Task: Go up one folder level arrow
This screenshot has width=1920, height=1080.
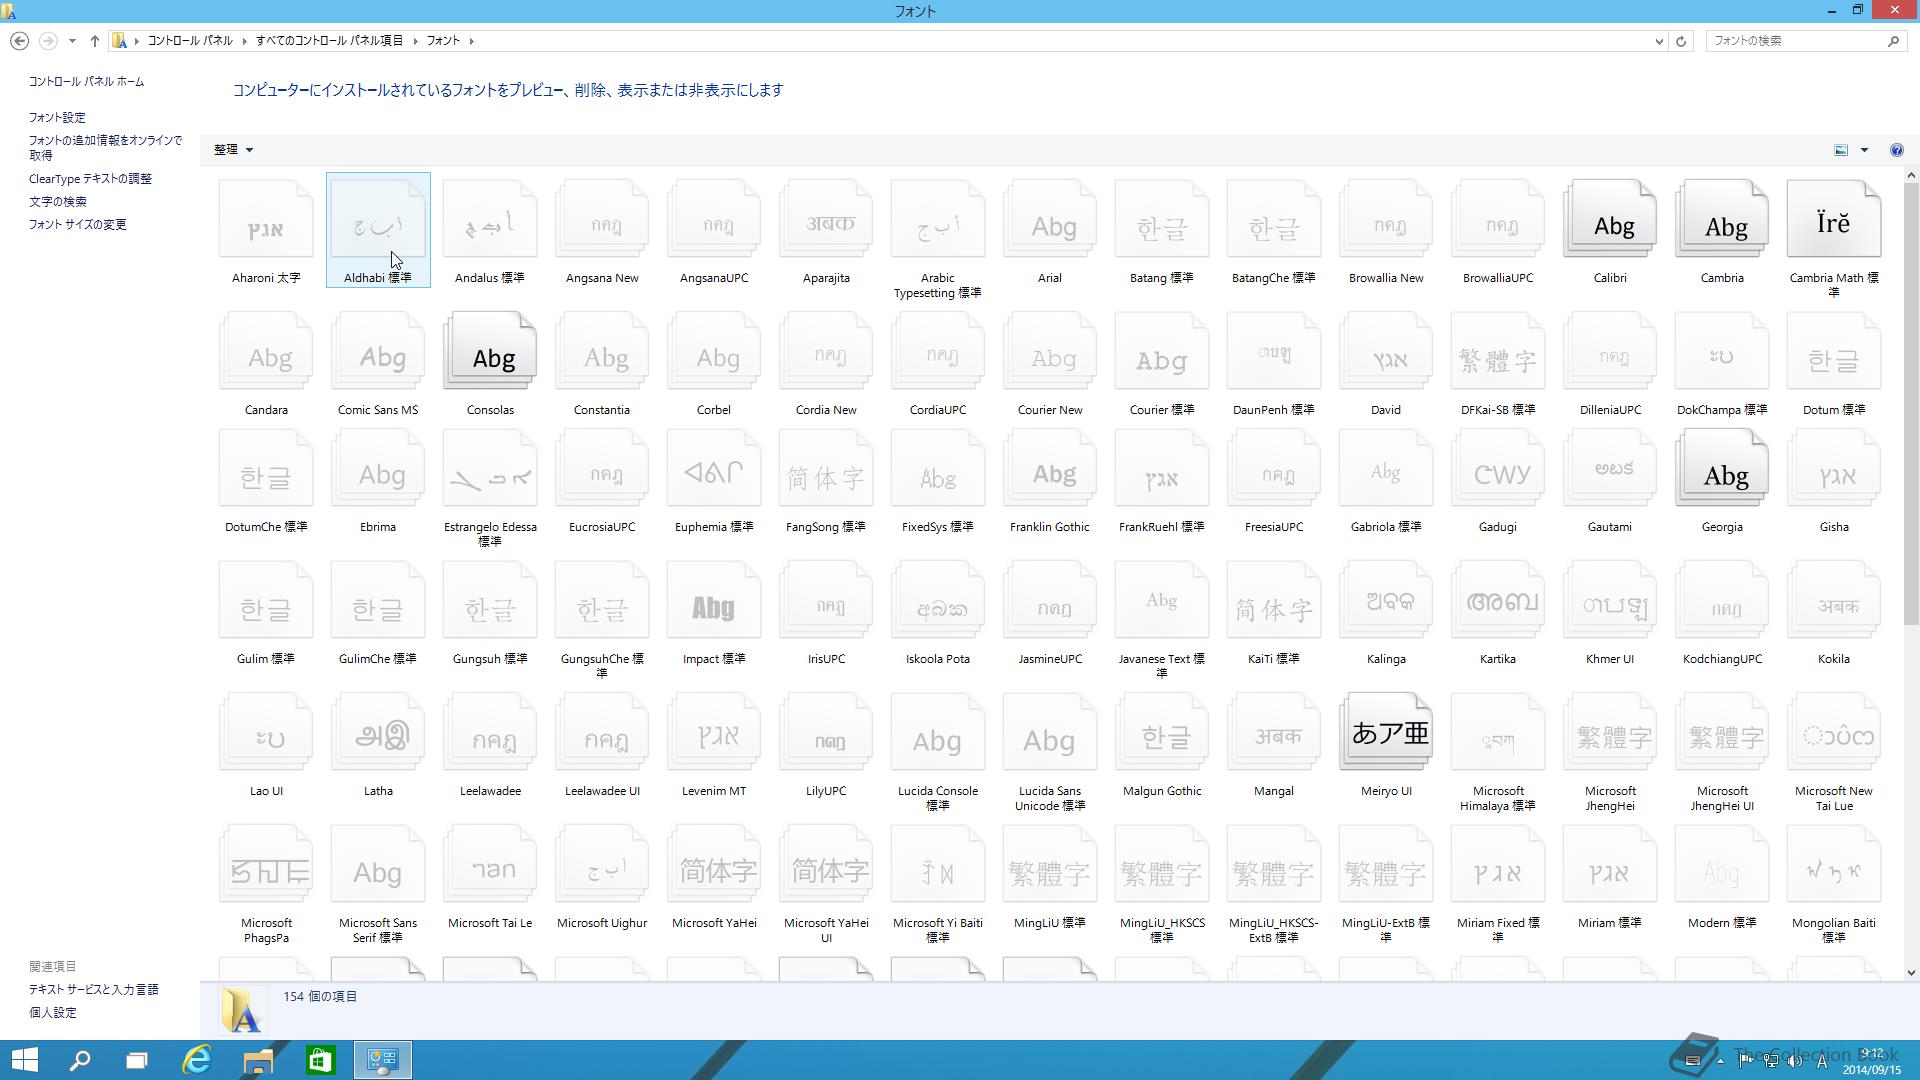Action: point(95,41)
